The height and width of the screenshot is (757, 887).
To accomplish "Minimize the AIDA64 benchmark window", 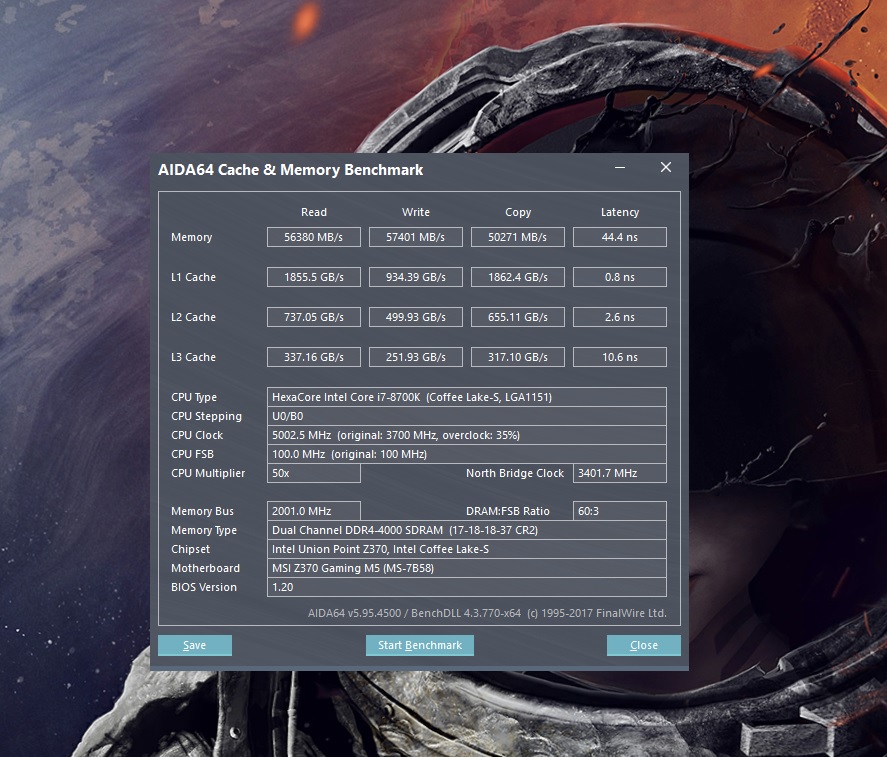I will [620, 167].
